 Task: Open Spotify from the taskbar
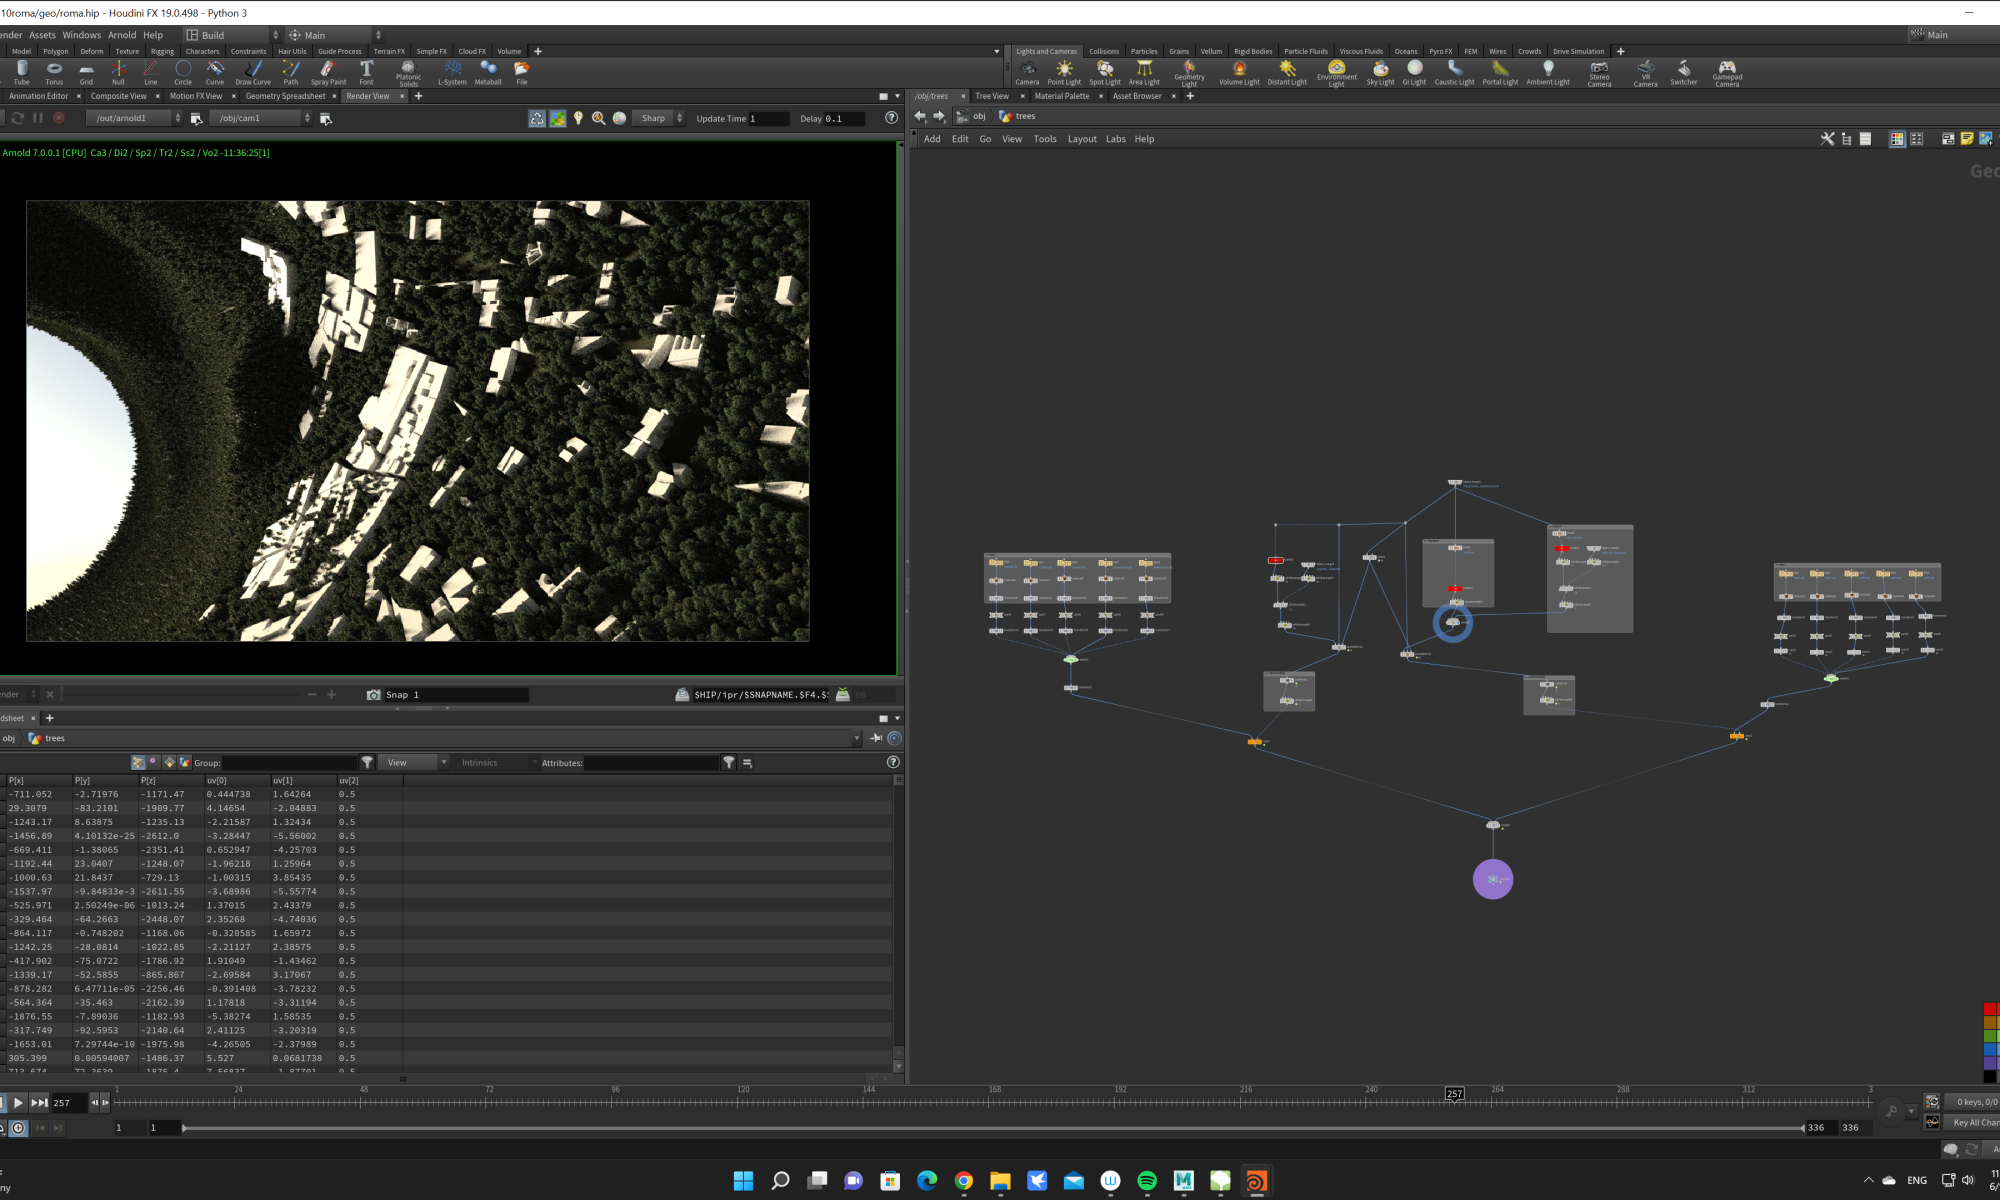tap(1147, 1181)
